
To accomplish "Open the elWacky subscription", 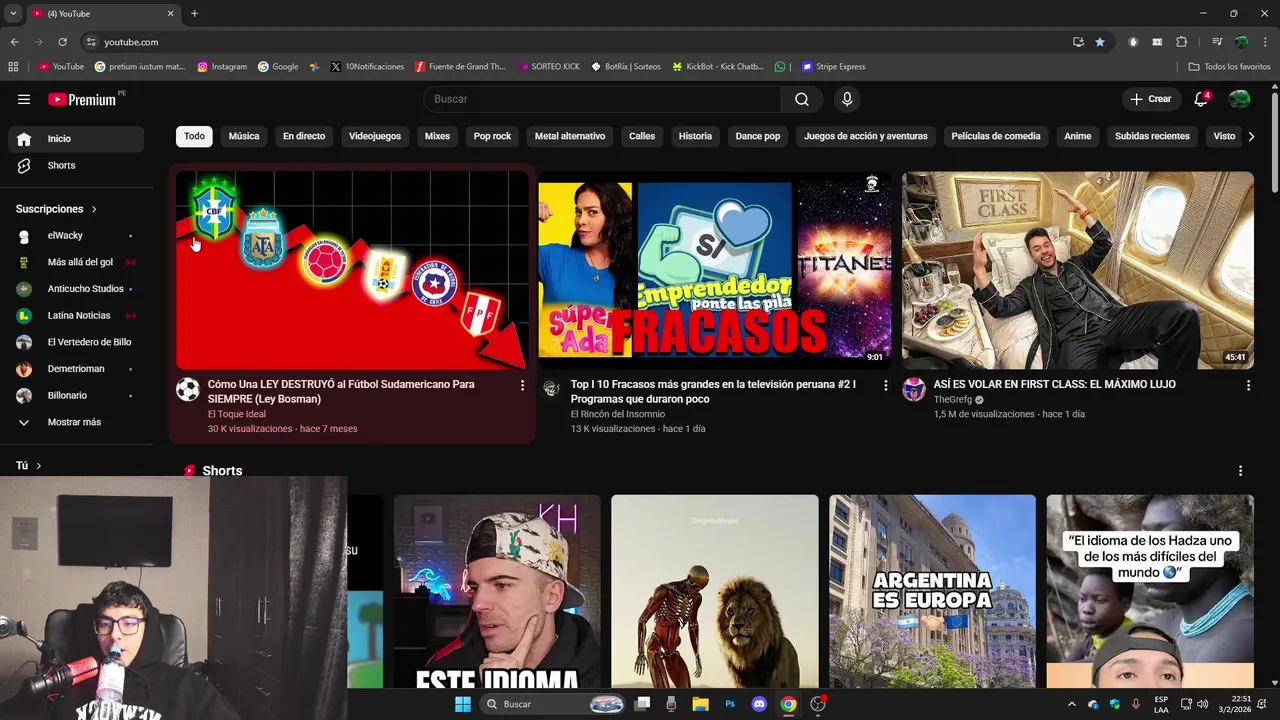I will [x=76, y=235].
